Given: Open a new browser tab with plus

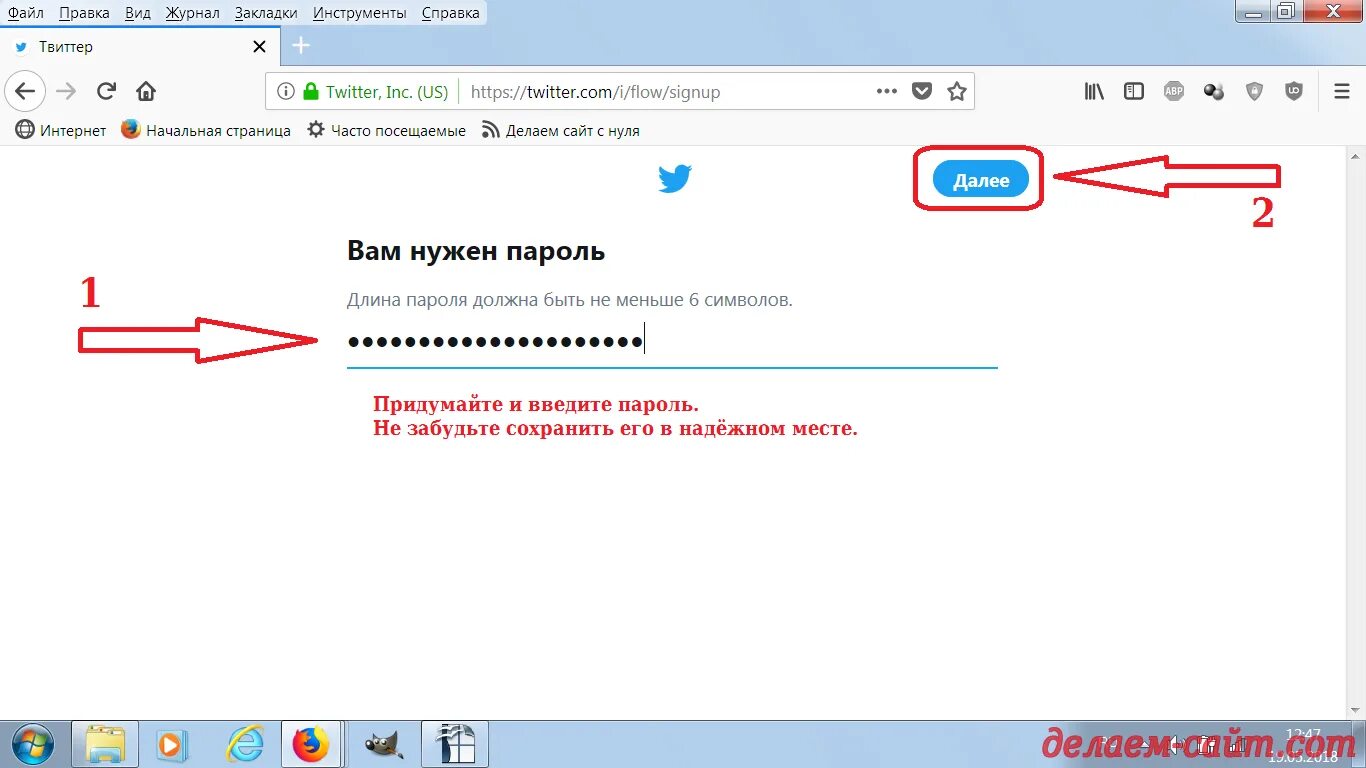Looking at the screenshot, I should tap(301, 46).
